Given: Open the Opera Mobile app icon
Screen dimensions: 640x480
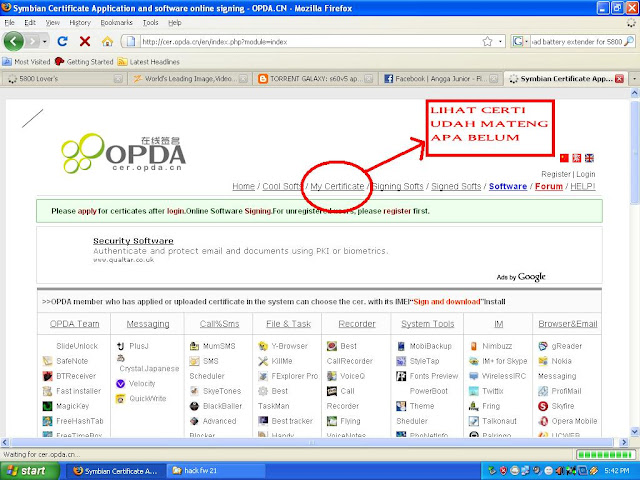Looking at the screenshot, I should 543,421.
